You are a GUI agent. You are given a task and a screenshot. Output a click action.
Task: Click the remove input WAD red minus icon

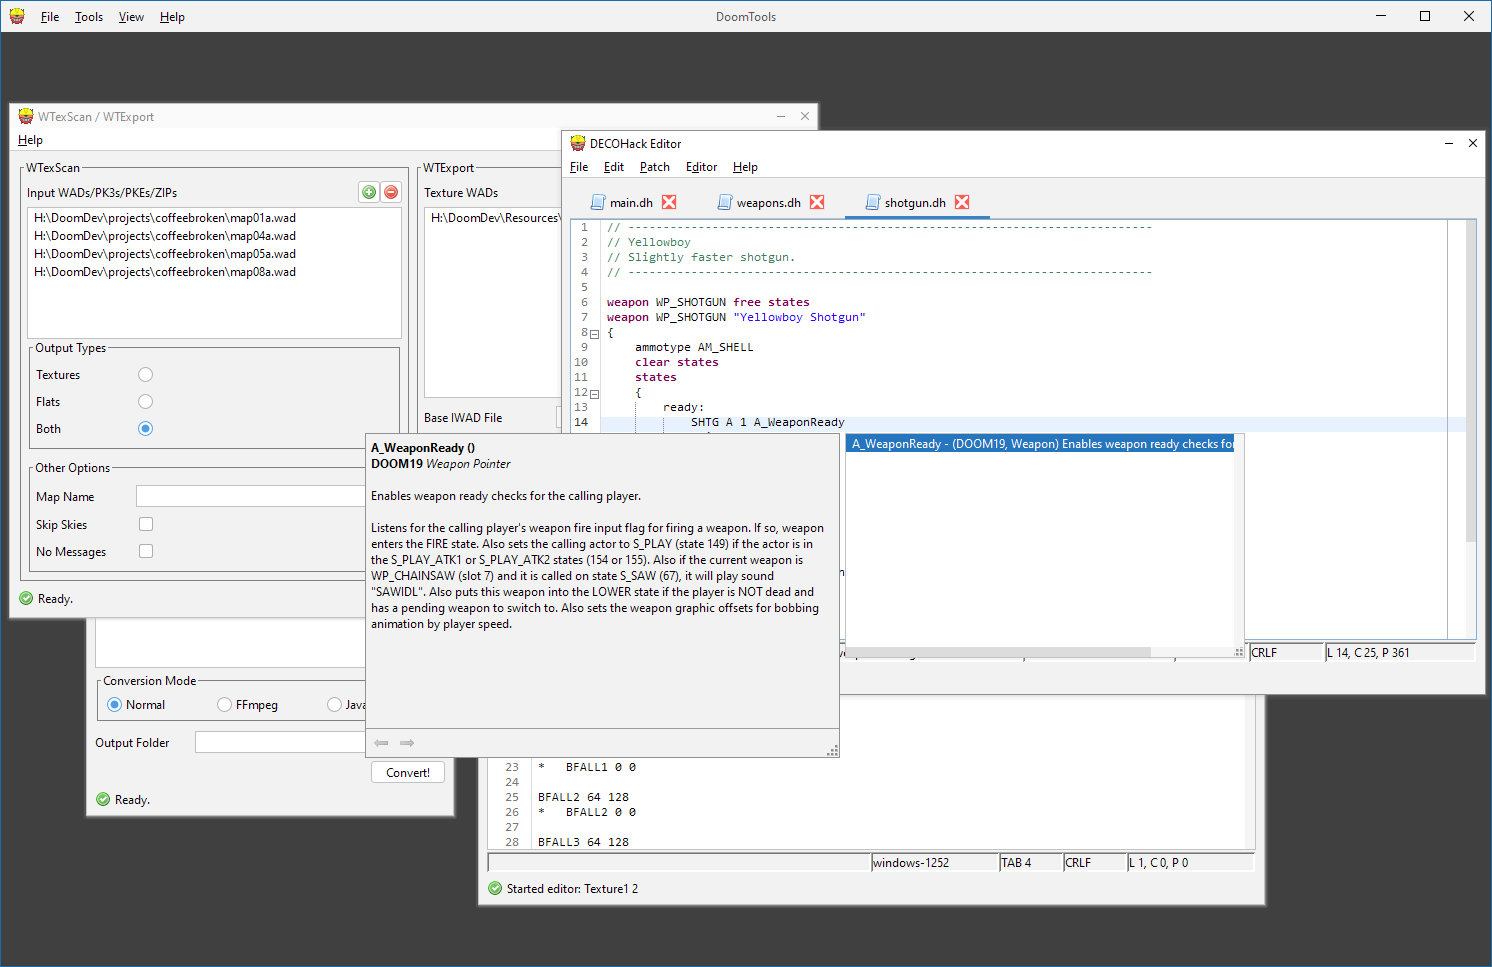tap(391, 192)
